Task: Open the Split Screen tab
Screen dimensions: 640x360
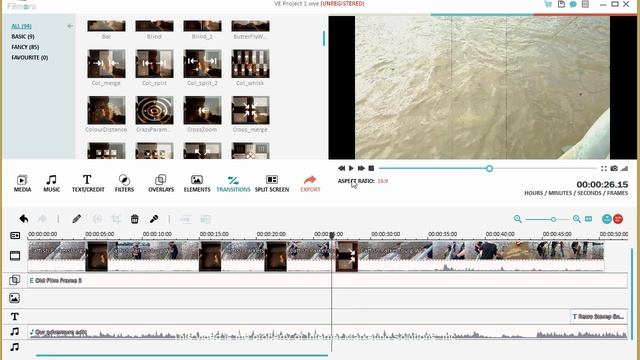Action: click(x=272, y=183)
